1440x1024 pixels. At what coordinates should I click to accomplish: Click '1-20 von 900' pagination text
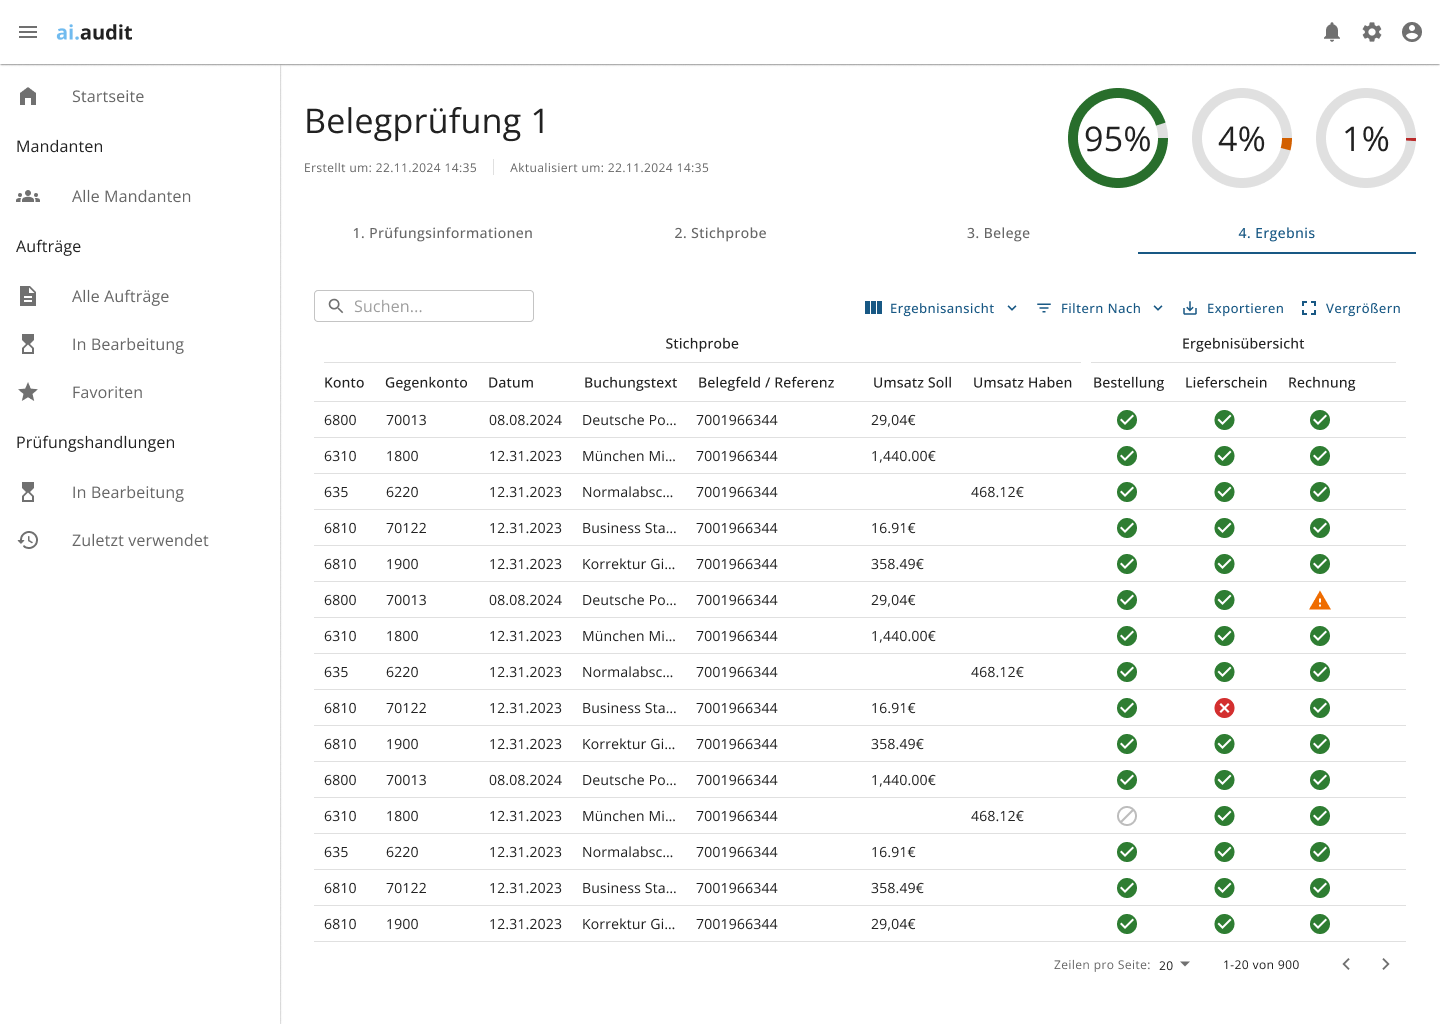tap(1261, 965)
